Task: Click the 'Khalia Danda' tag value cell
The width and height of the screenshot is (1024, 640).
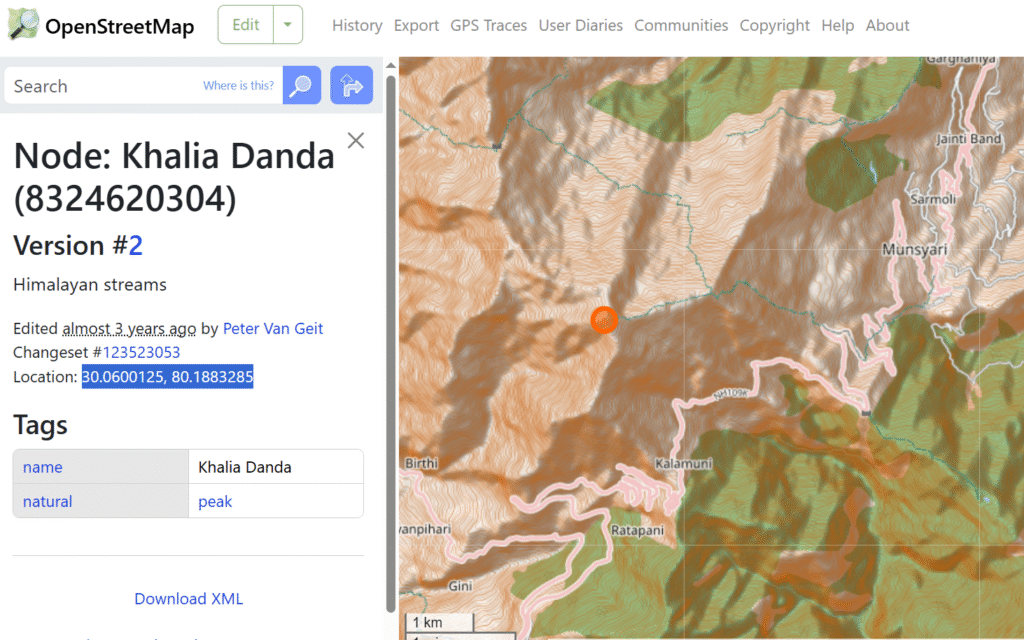Action: click(x=276, y=467)
